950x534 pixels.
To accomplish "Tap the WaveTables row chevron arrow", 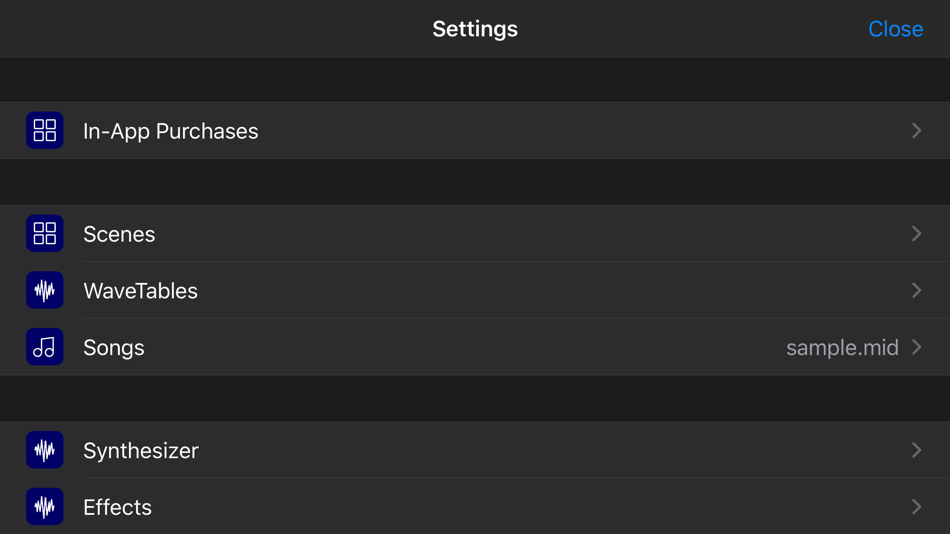I will click(916, 291).
